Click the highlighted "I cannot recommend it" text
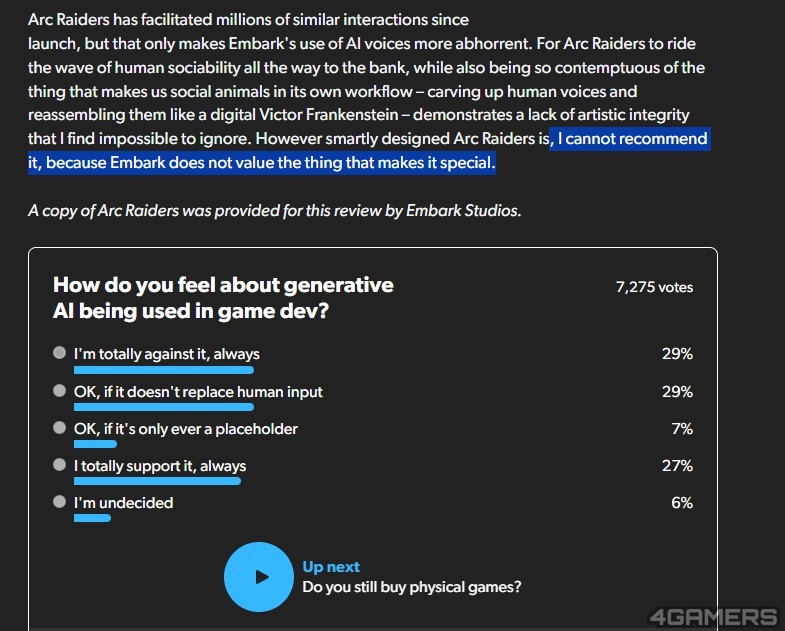The width and height of the screenshot is (785, 631). 630,139
